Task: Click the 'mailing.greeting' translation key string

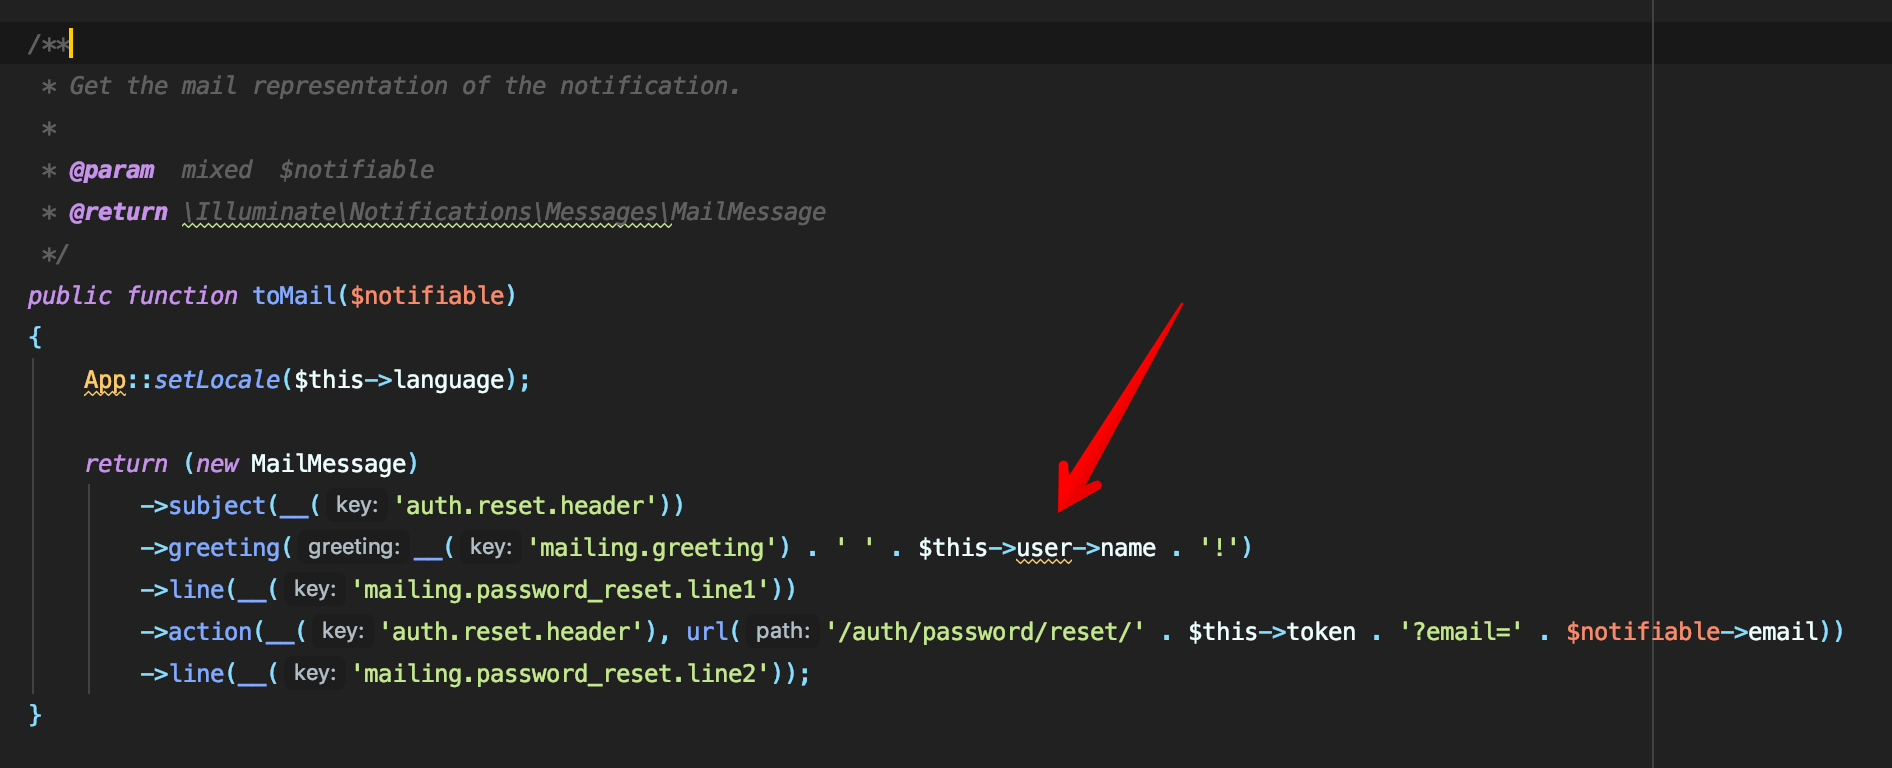Action: pyautogui.click(x=652, y=548)
